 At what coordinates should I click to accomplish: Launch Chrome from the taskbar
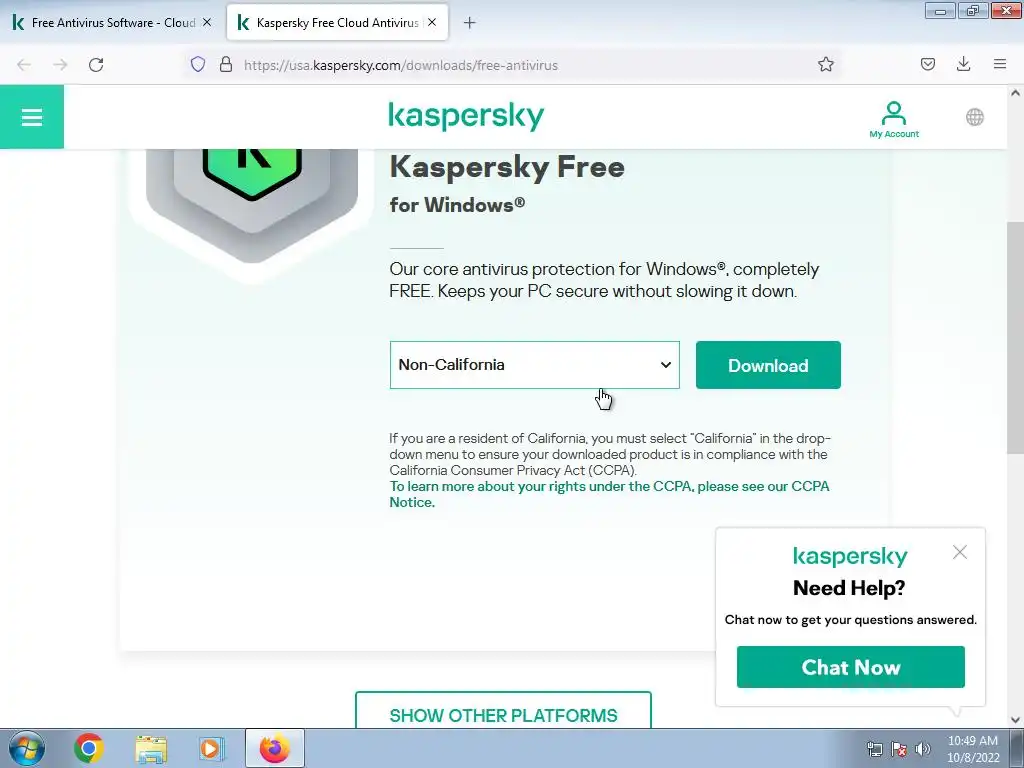88,748
